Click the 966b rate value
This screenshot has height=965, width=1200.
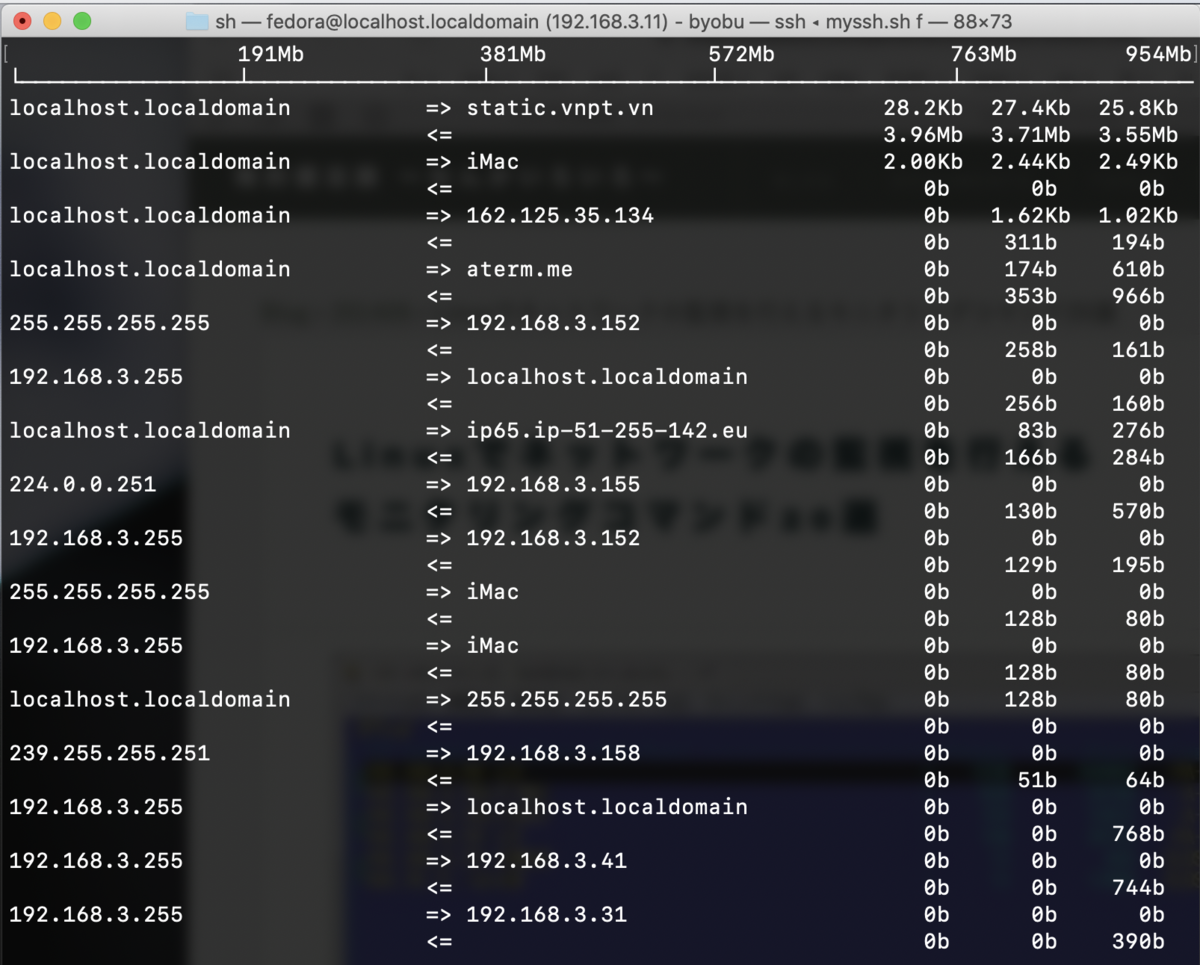point(1138,296)
